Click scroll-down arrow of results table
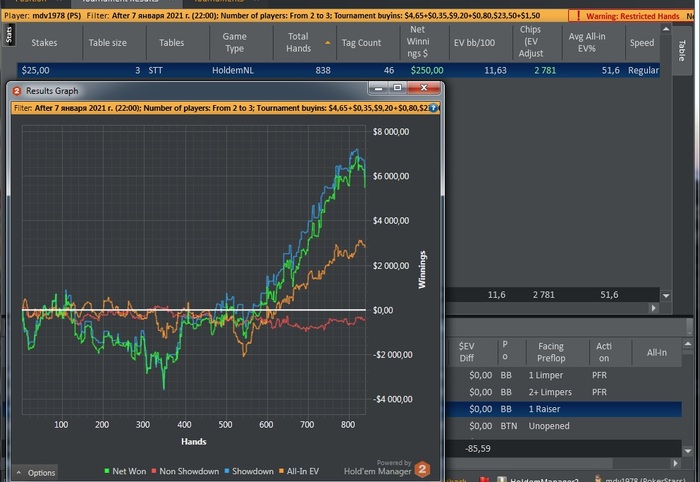The height and width of the screenshot is (482, 700). (666, 295)
